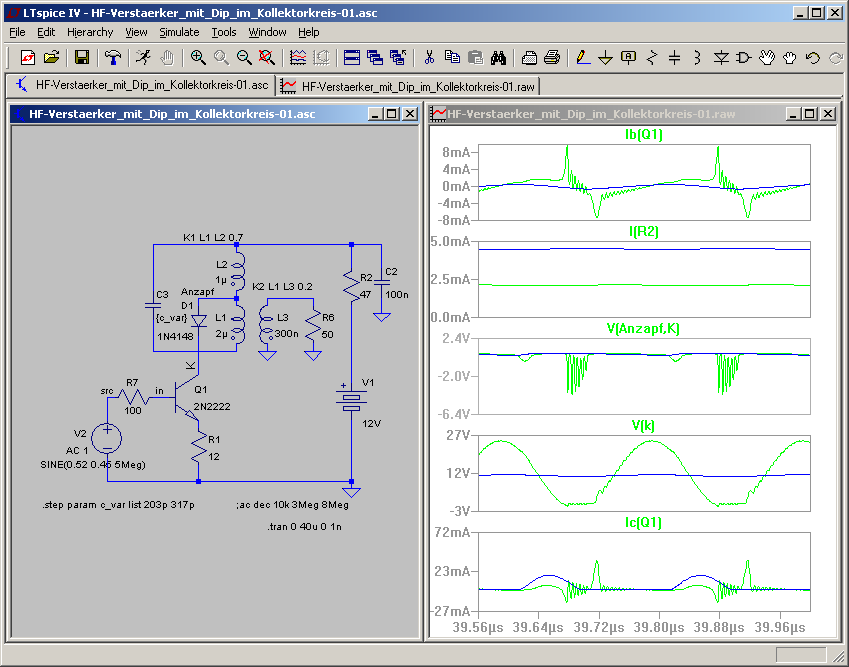This screenshot has height=667, width=849.
Task: Copy with the toolbar copy icon
Action: tap(452, 57)
